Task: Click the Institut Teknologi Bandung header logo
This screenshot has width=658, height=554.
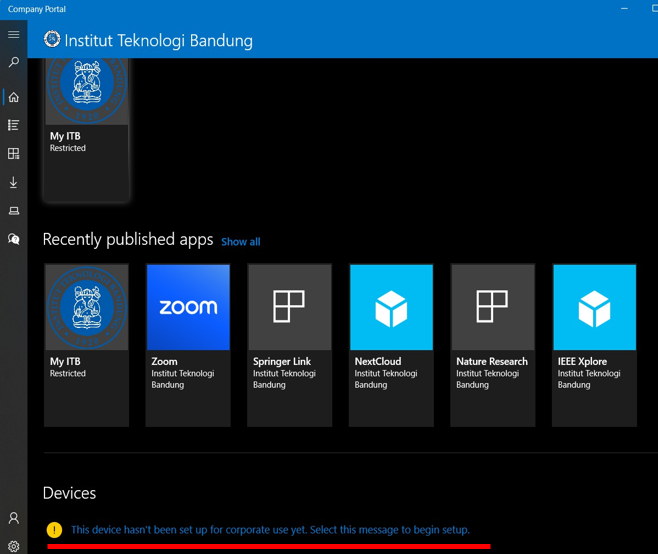Action: [x=52, y=40]
